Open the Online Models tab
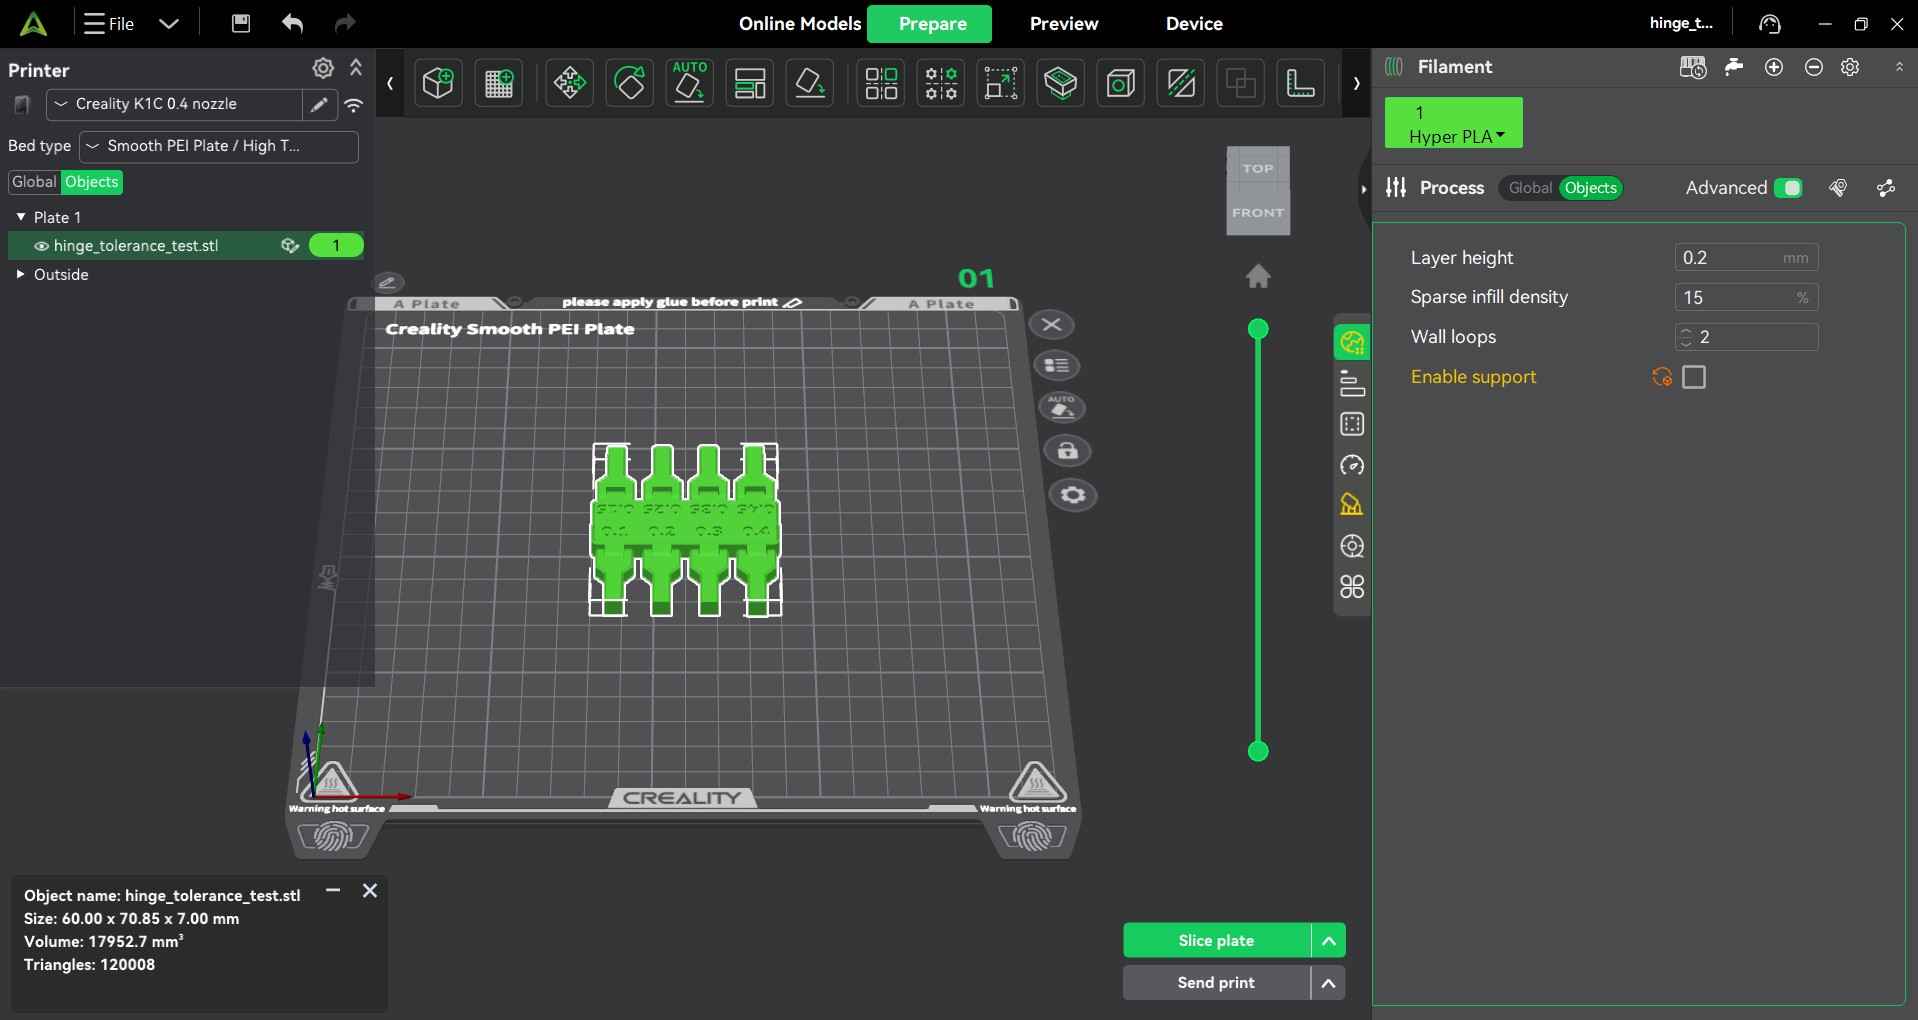1918x1020 pixels. pyautogui.click(x=800, y=24)
